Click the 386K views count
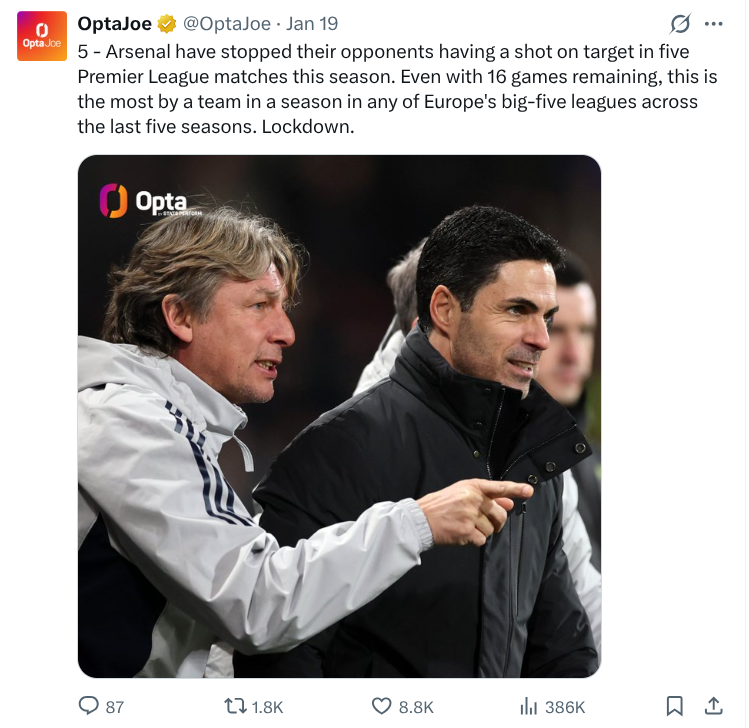 (565, 707)
